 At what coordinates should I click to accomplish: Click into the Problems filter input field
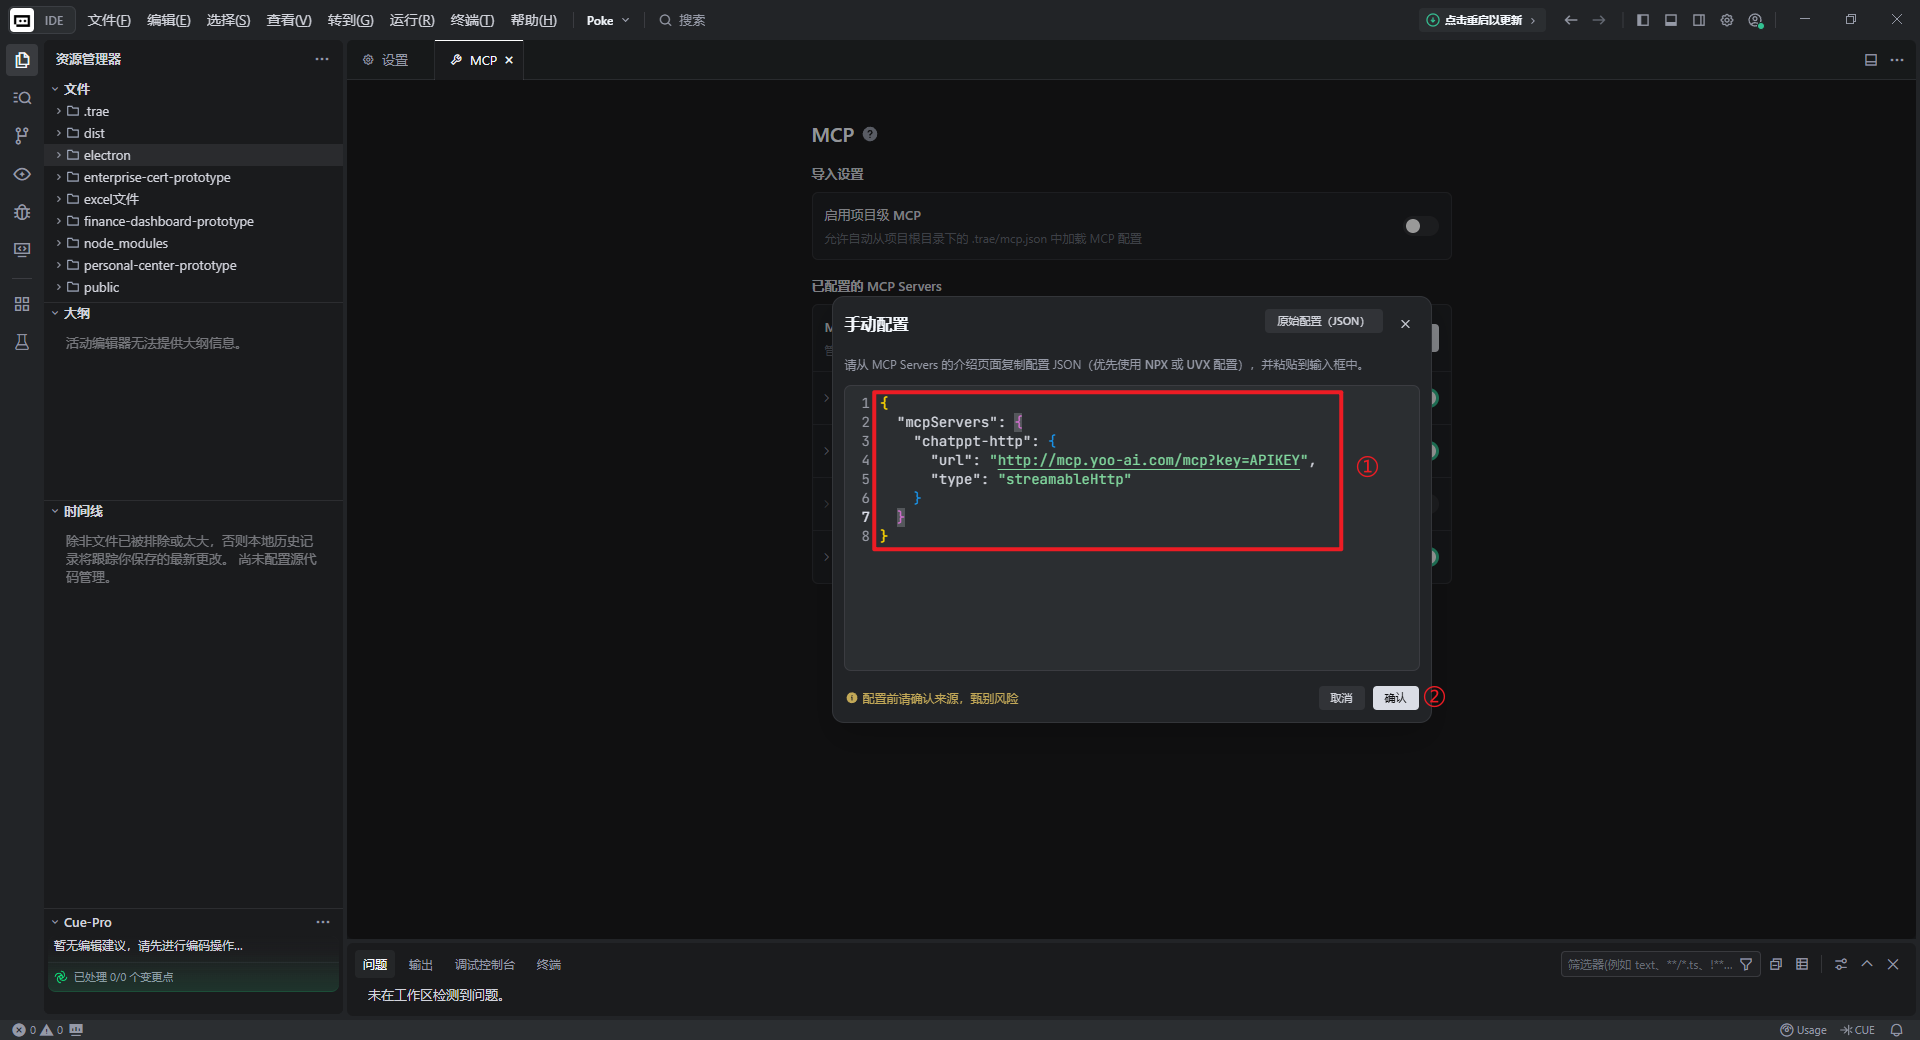tap(1648, 964)
